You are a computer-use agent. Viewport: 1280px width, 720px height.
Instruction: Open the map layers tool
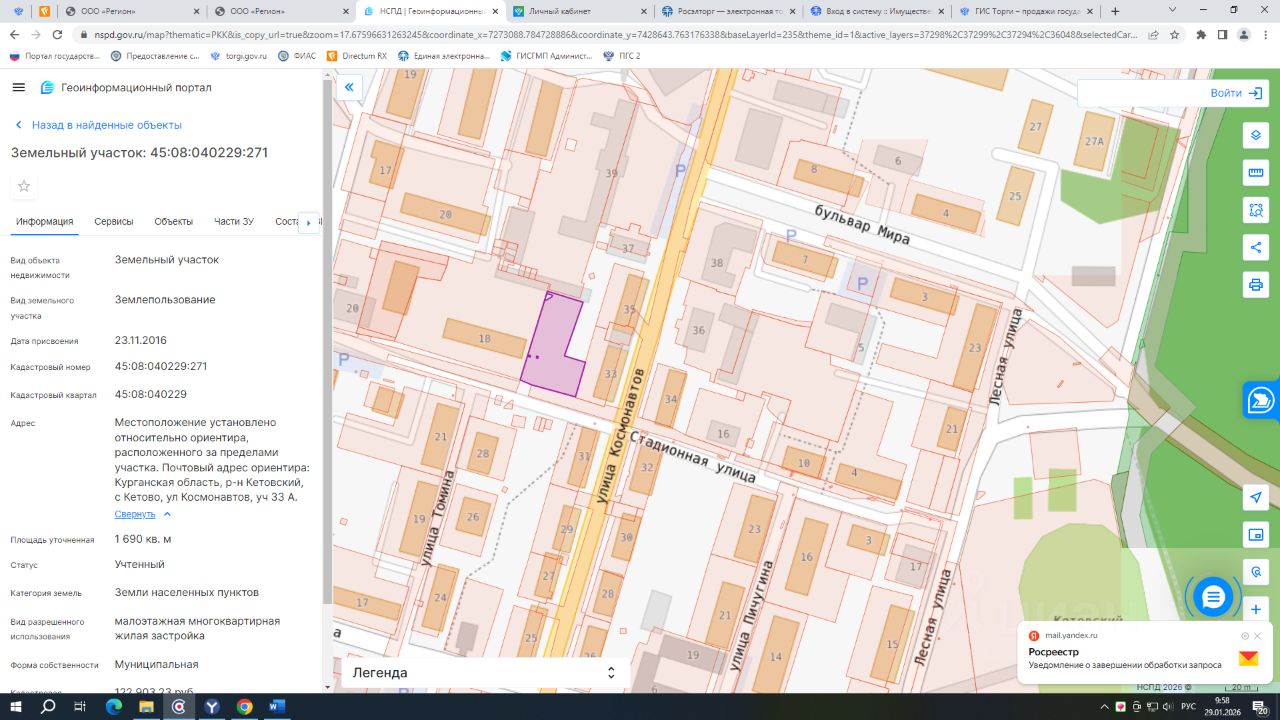click(x=1256, y=136)
